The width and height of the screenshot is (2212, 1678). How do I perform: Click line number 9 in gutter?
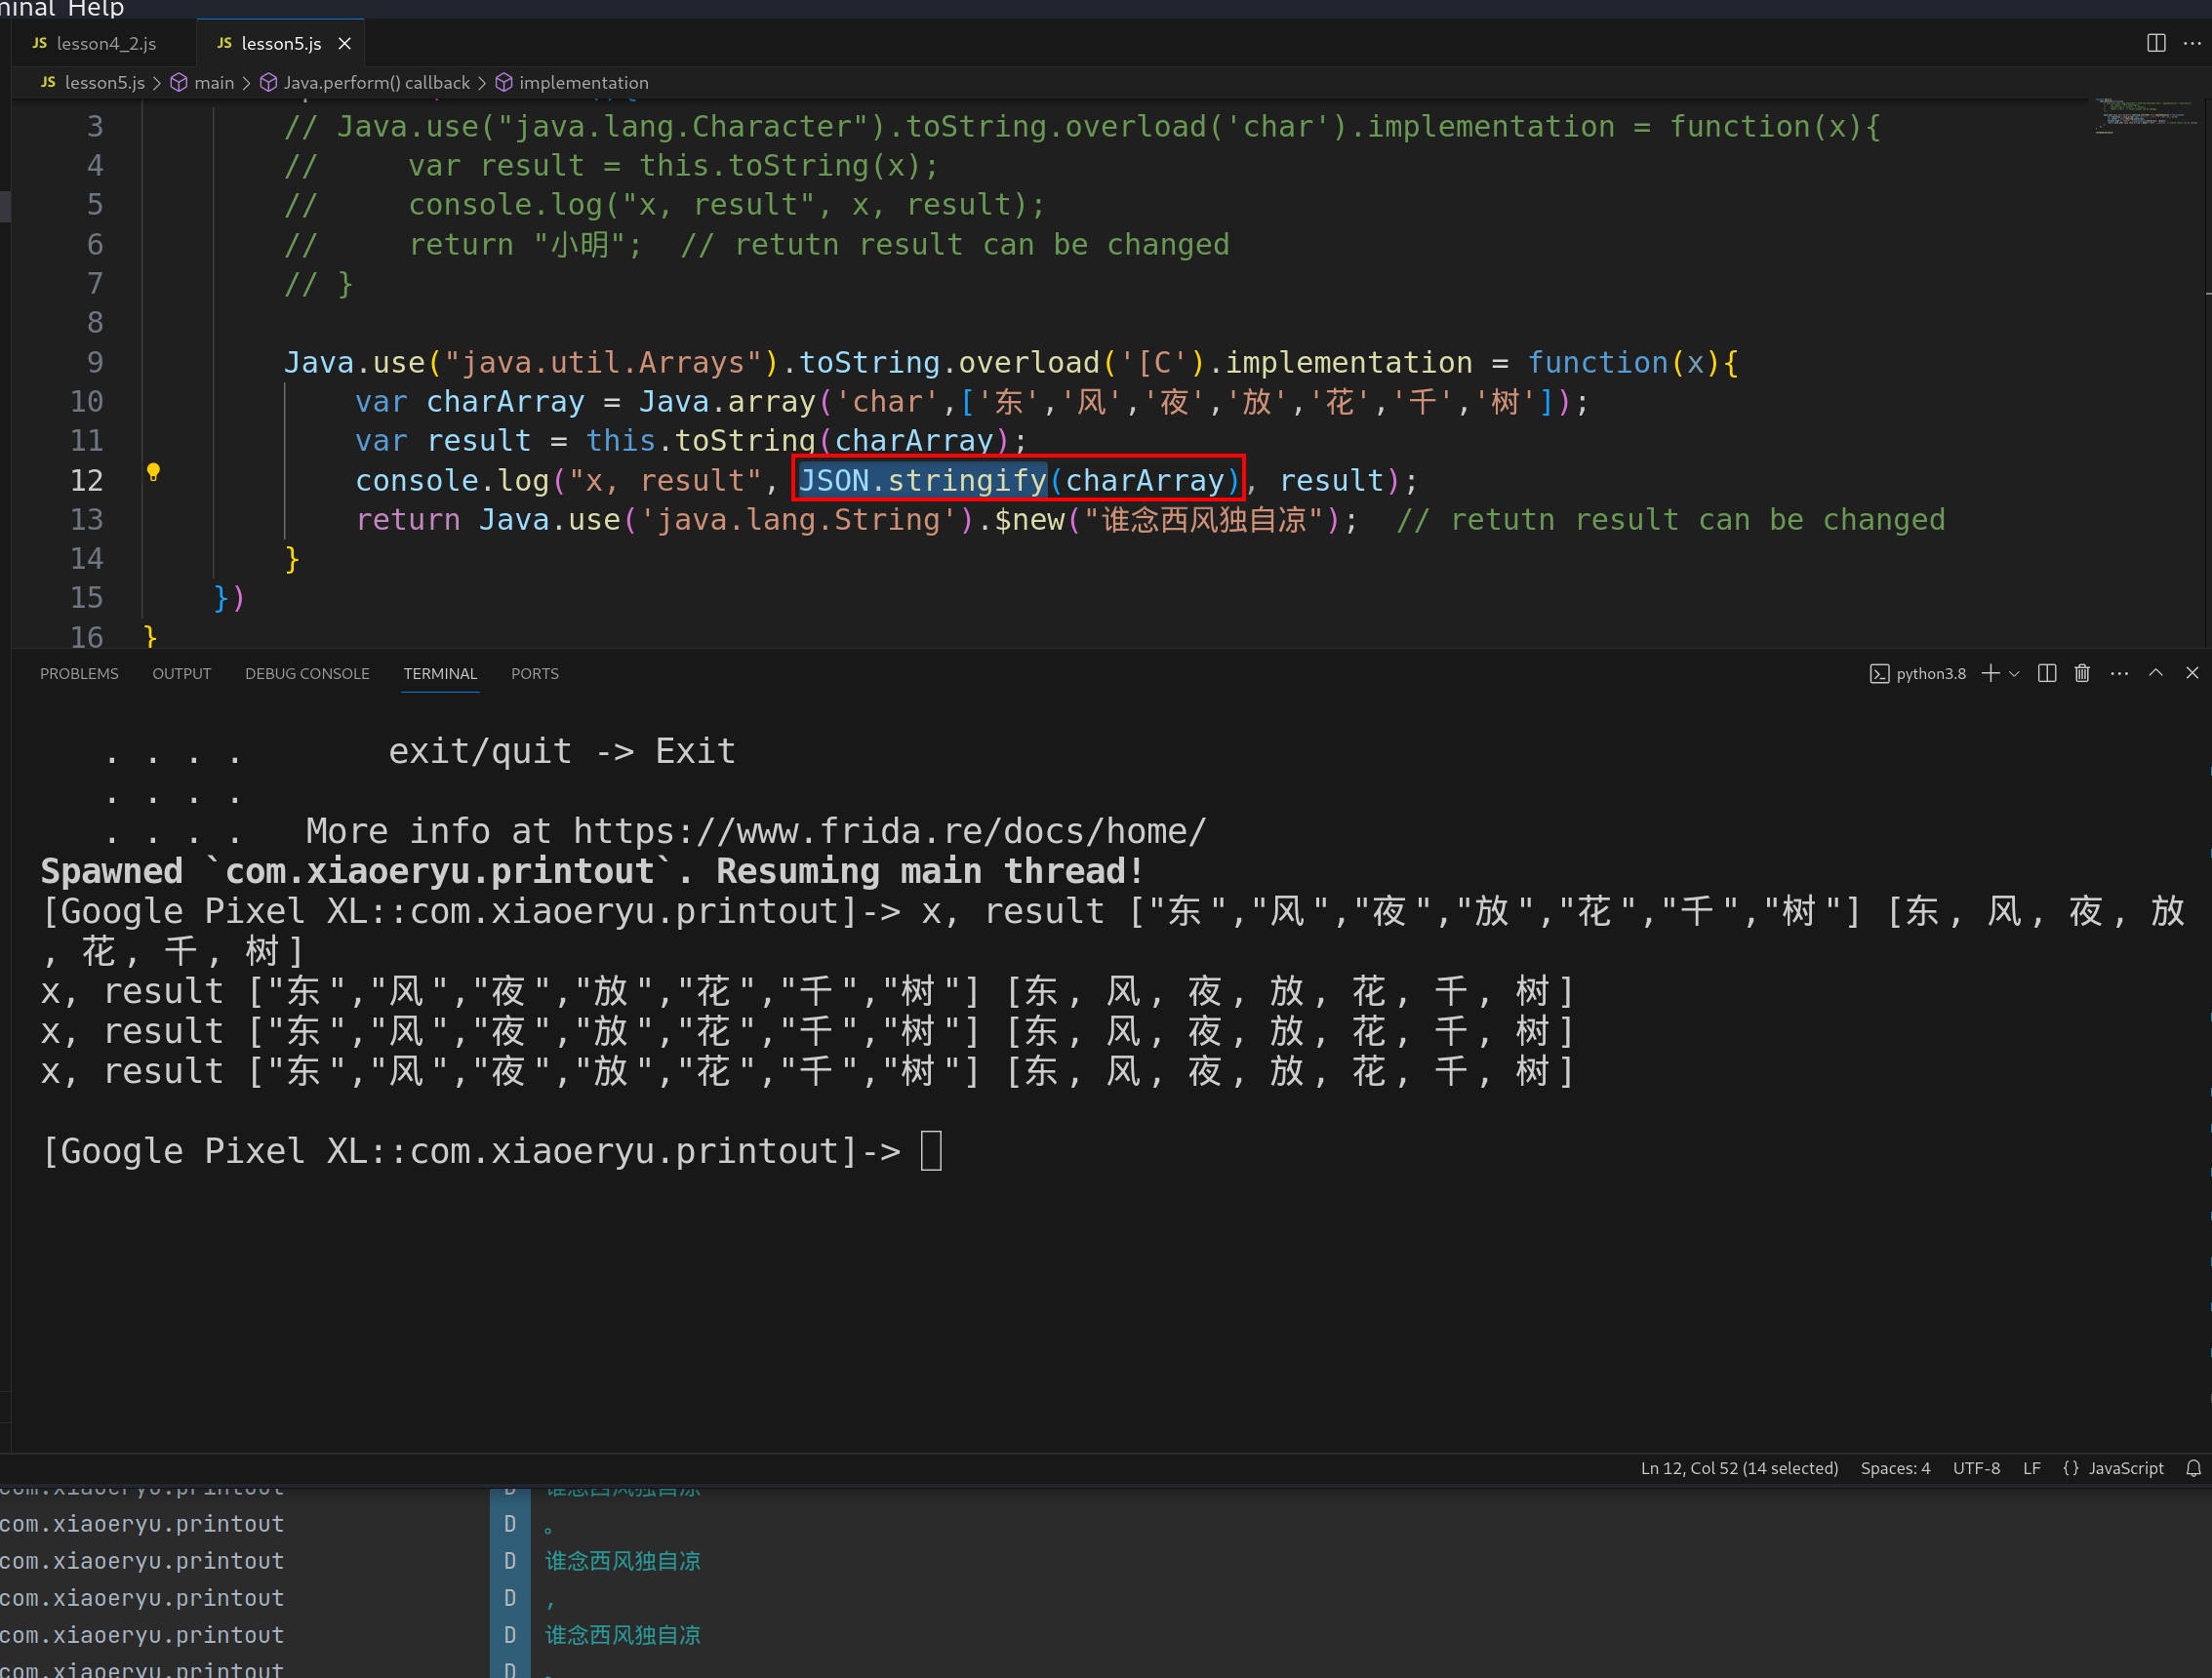click(94, 362)
